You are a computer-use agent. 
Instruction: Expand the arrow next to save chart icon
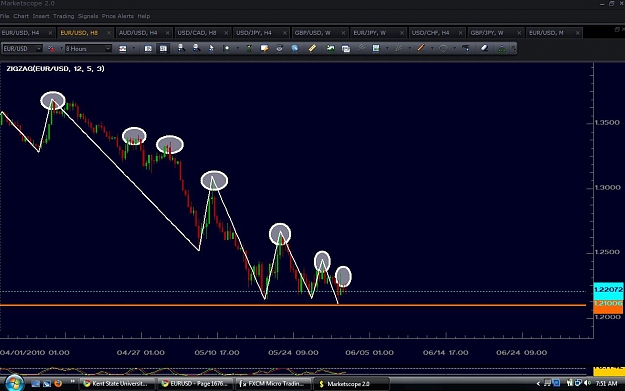tap(387, 49)
